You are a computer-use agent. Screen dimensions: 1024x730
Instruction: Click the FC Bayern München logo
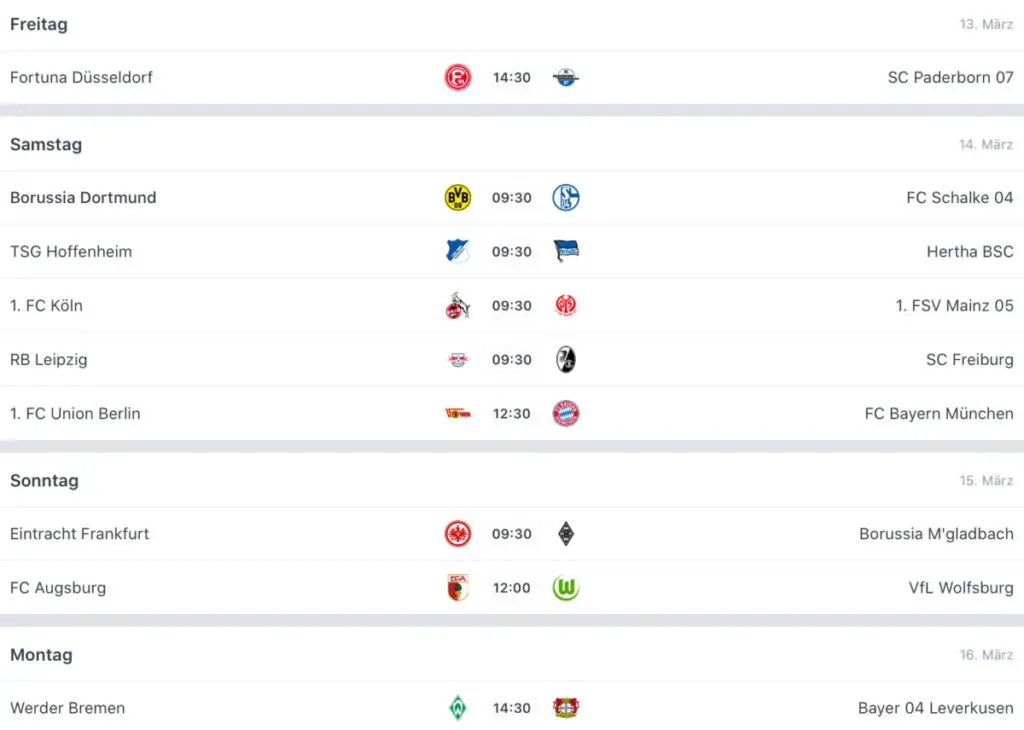(566, 413)
